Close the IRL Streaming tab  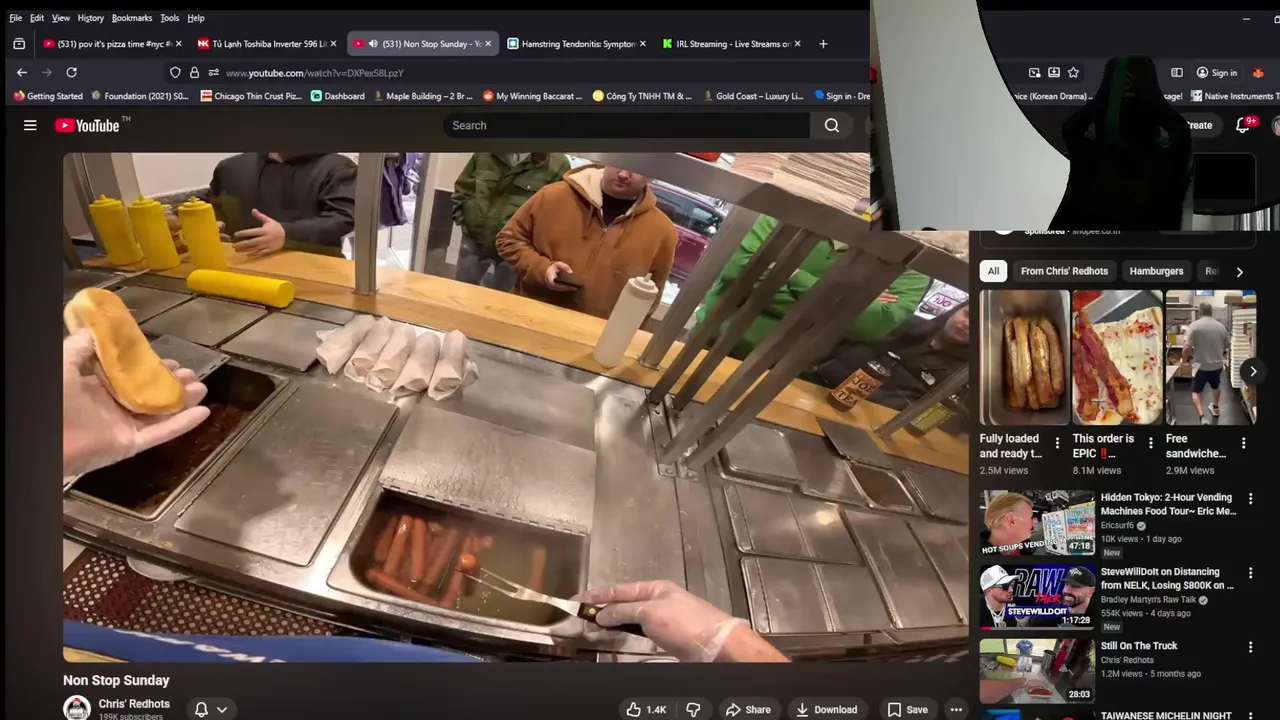[x=797, y=44]
